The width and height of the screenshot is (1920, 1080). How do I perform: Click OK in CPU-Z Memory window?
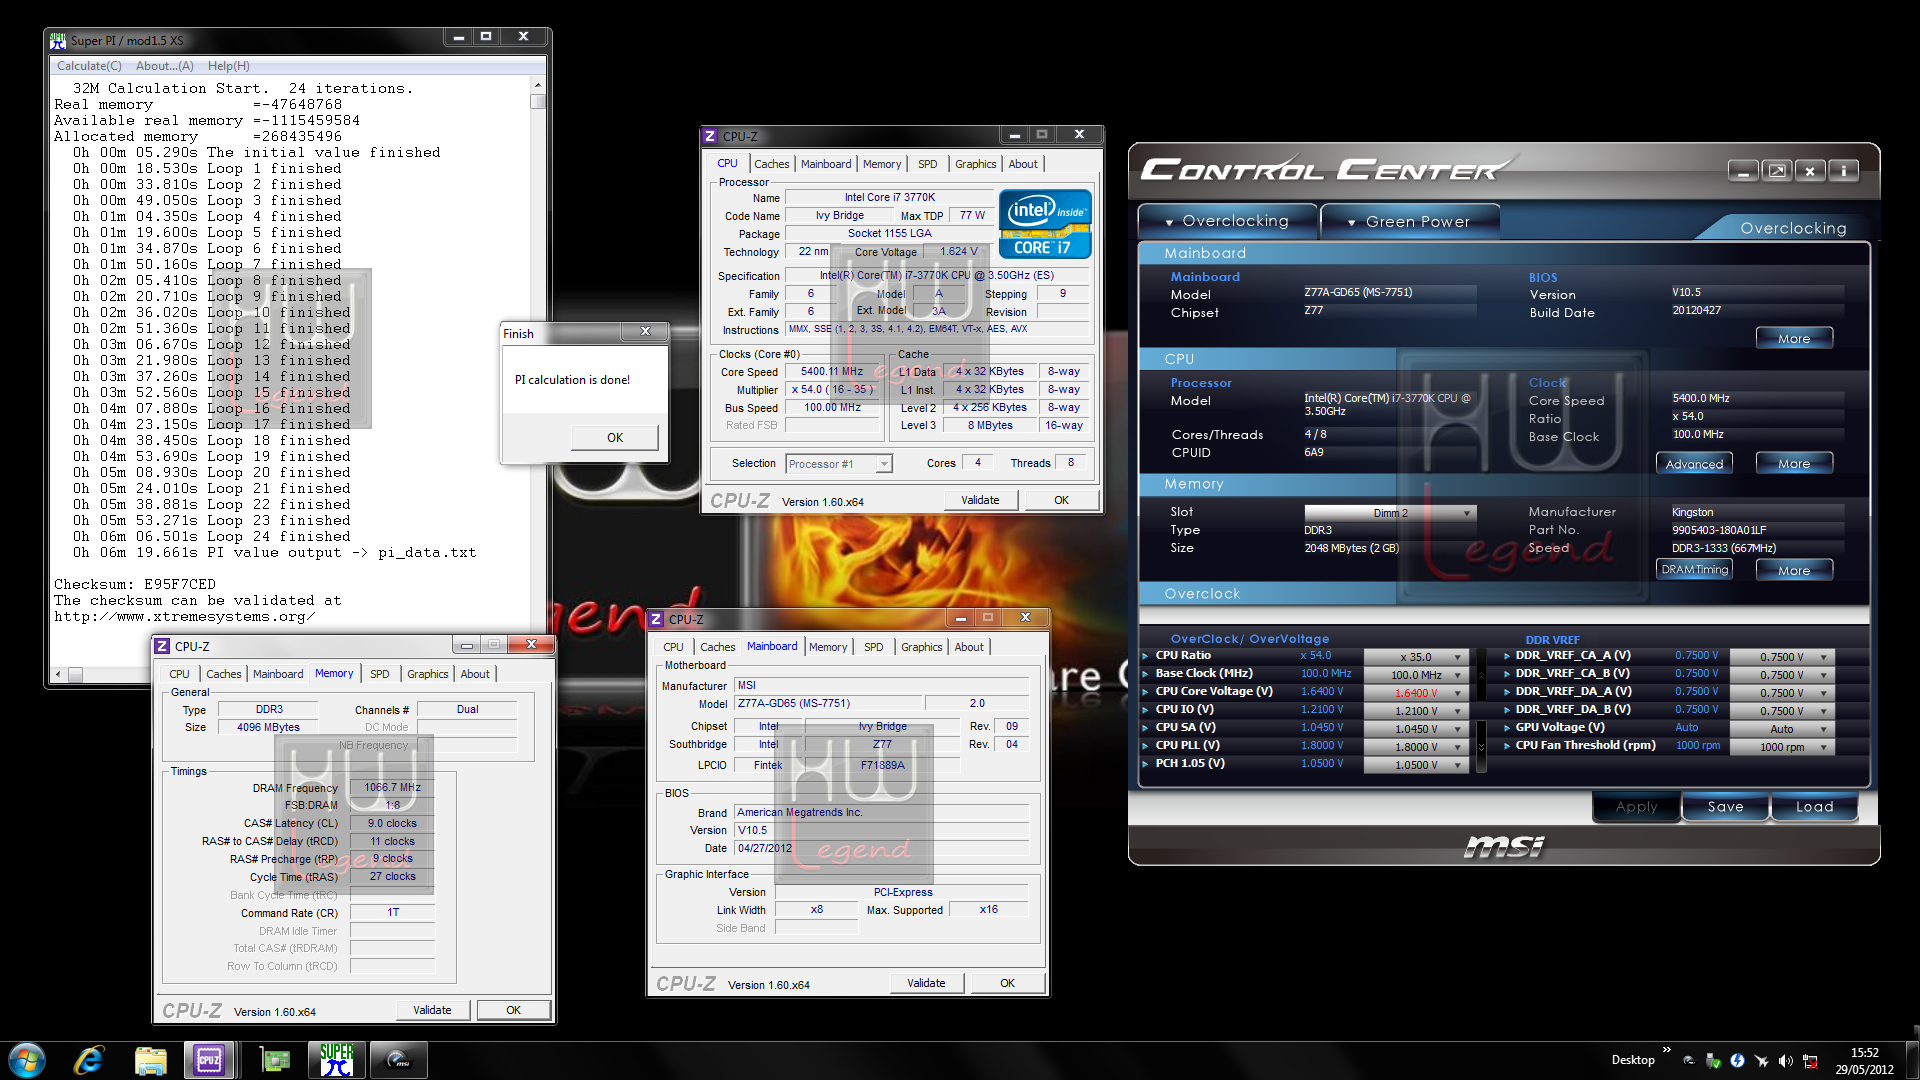pos(513,1010)
